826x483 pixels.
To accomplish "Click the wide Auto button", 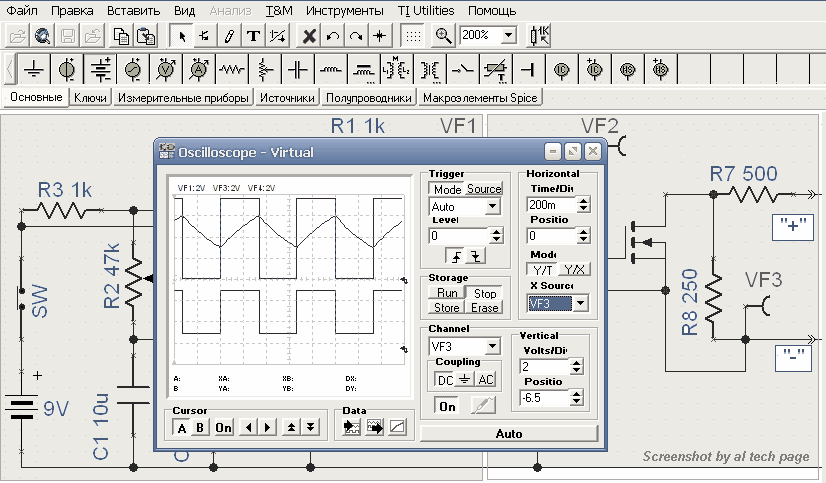I will [x=509, y=434].
